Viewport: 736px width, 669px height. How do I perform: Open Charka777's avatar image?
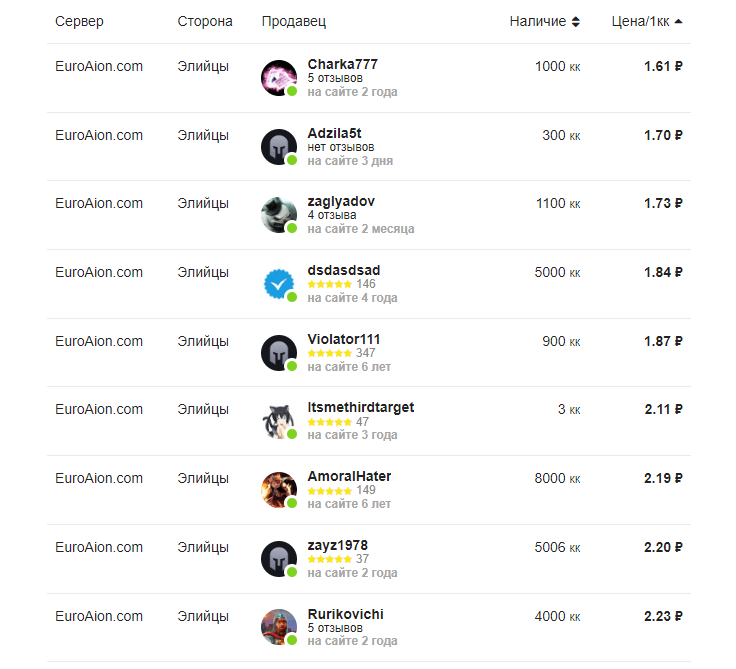(279, 78)
